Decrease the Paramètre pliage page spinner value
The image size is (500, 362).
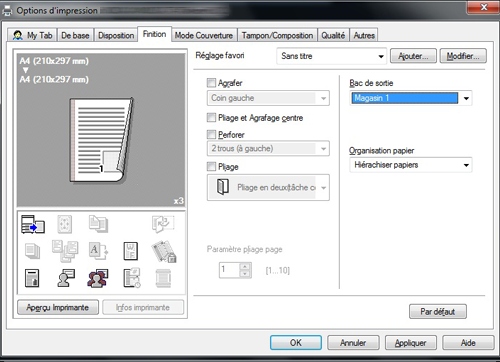[245, 274]
